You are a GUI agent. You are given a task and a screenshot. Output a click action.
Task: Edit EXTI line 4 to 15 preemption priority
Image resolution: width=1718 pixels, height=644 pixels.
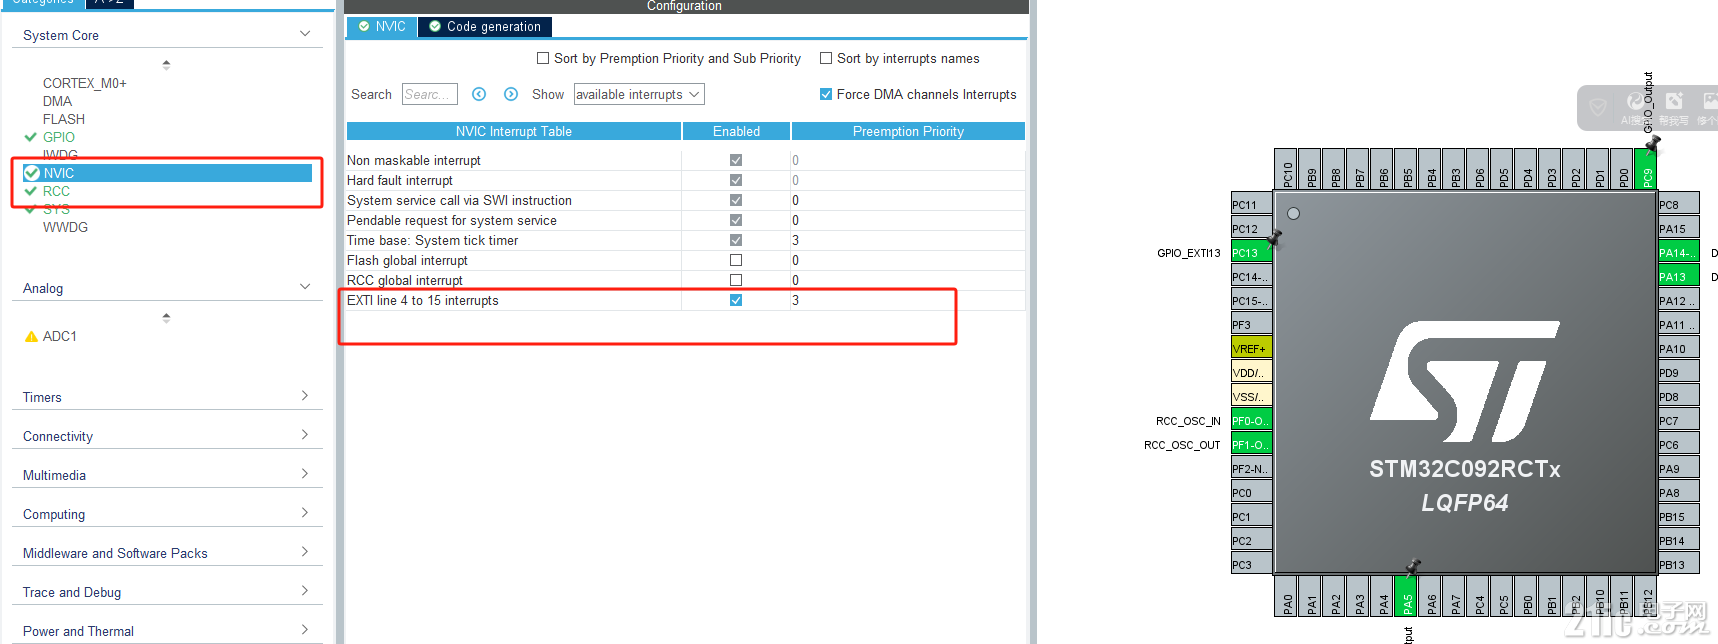point(907,300)
